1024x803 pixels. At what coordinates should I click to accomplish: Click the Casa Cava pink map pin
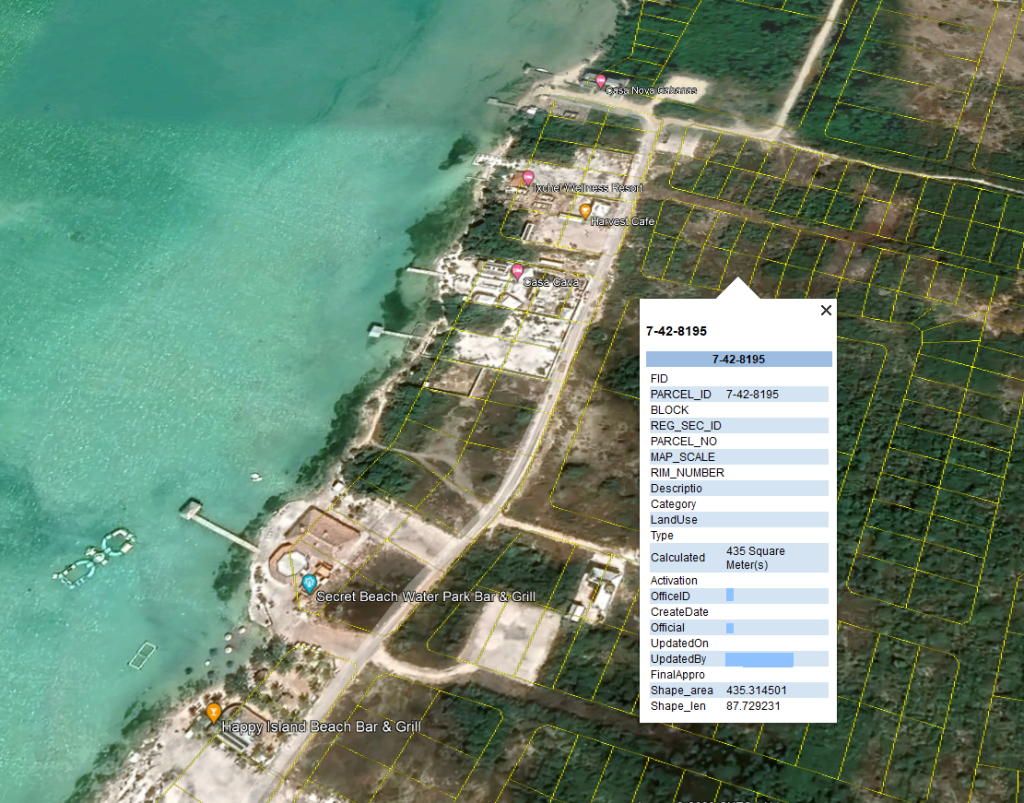pyautogui.click(x=517, y=271)
